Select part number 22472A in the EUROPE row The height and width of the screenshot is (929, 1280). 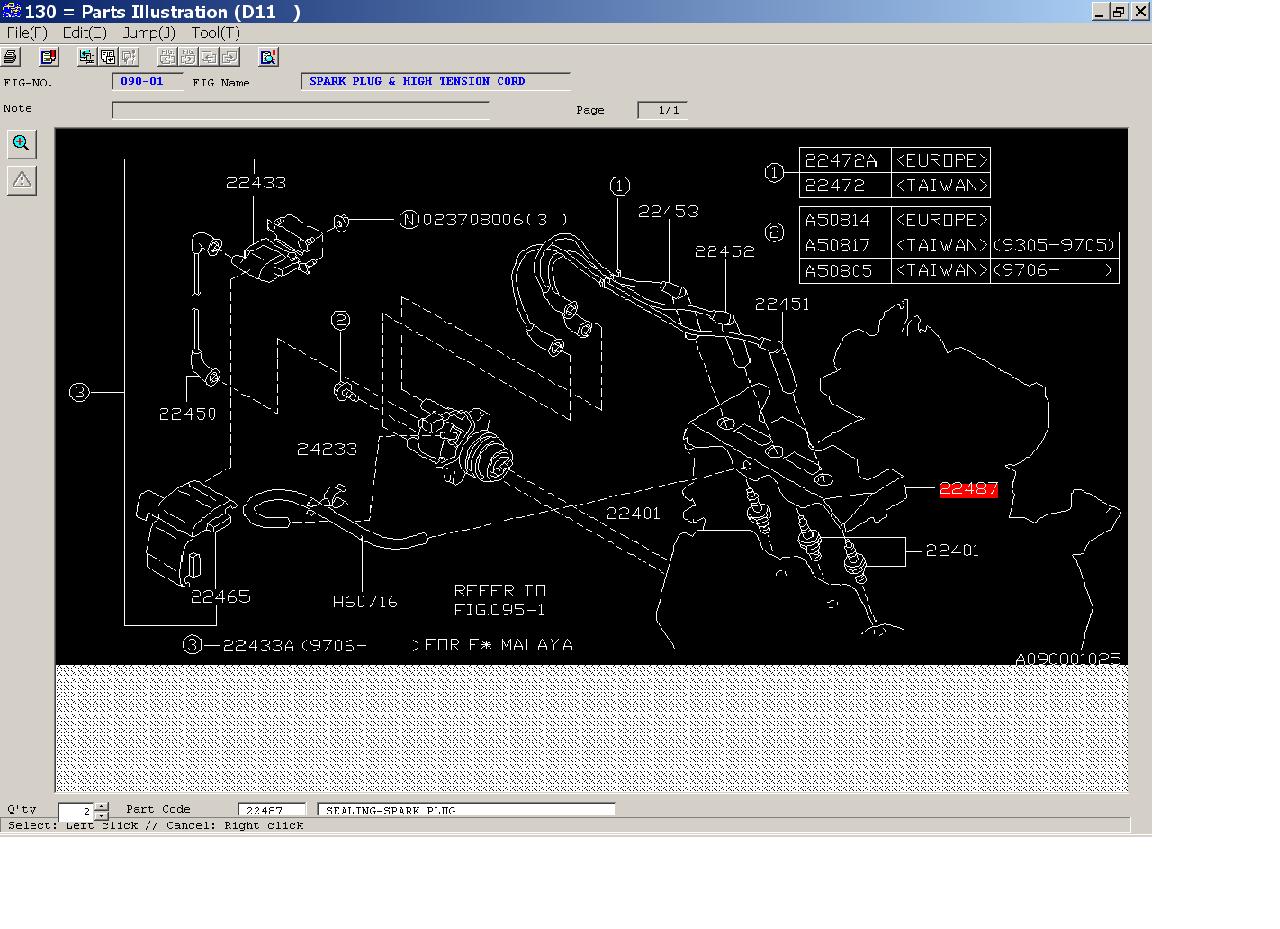tap(841, 161)
